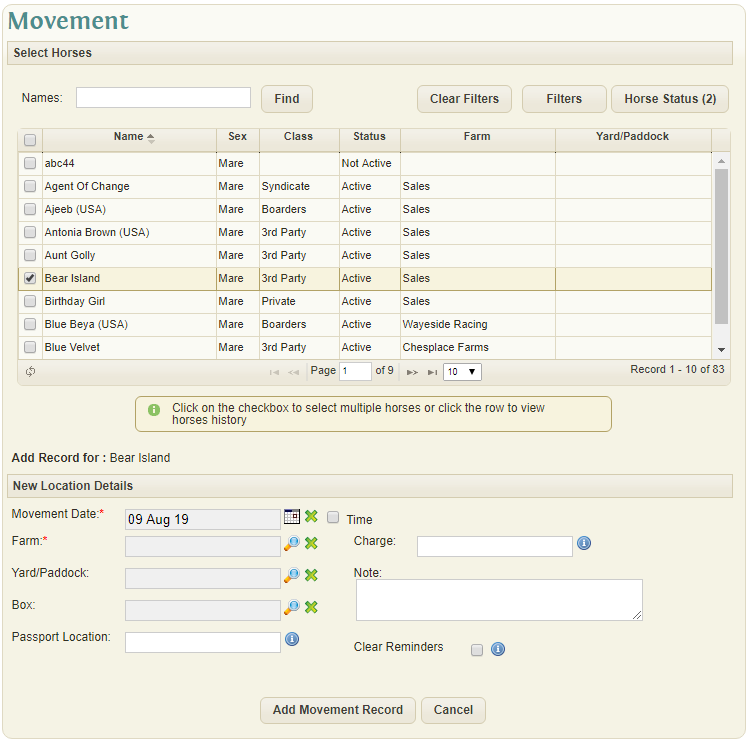Open the Yard/Paddock lookup magnifier
Screen dimensions: 751x748
292,575
